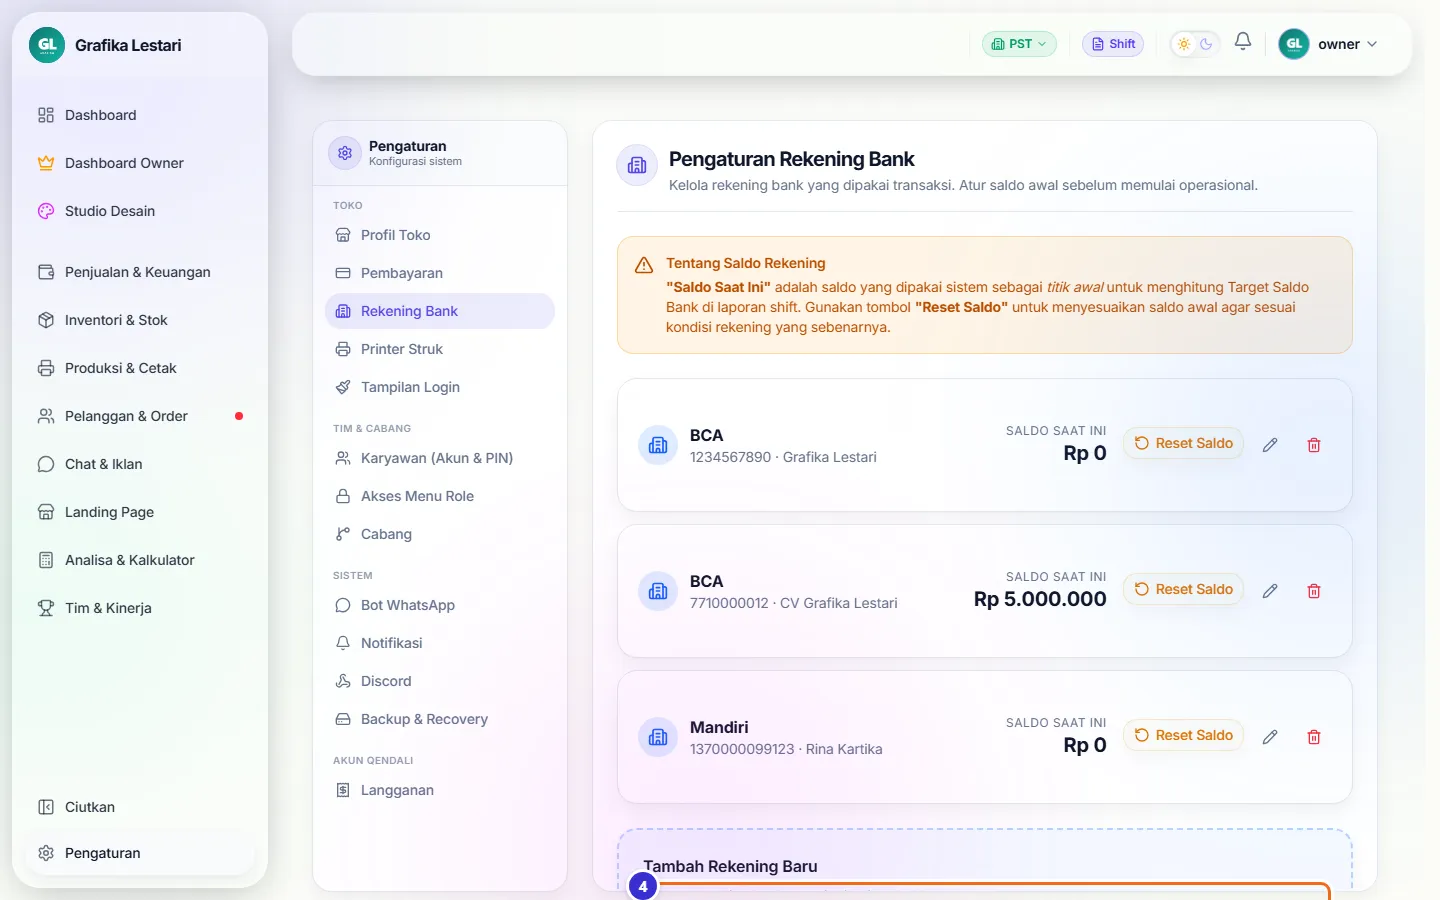Open Bot WhatsApp settings
This screenshot has width=1440, height=900.
point(440,605)
